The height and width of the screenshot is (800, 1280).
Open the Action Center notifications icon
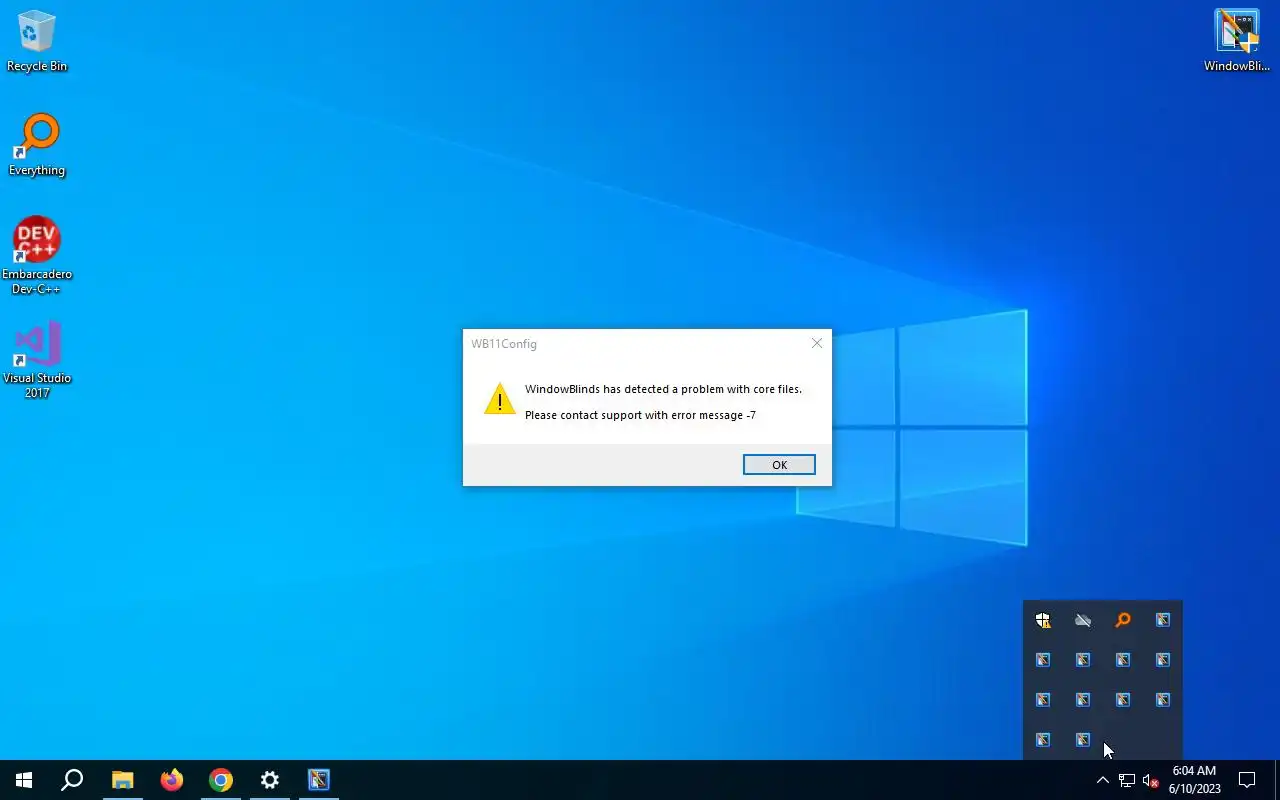(x=1247, y=780)
